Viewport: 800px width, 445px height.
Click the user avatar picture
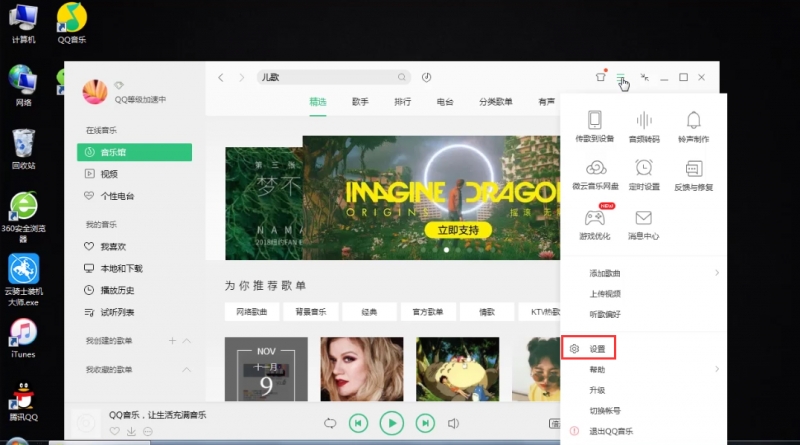[95, 92]
